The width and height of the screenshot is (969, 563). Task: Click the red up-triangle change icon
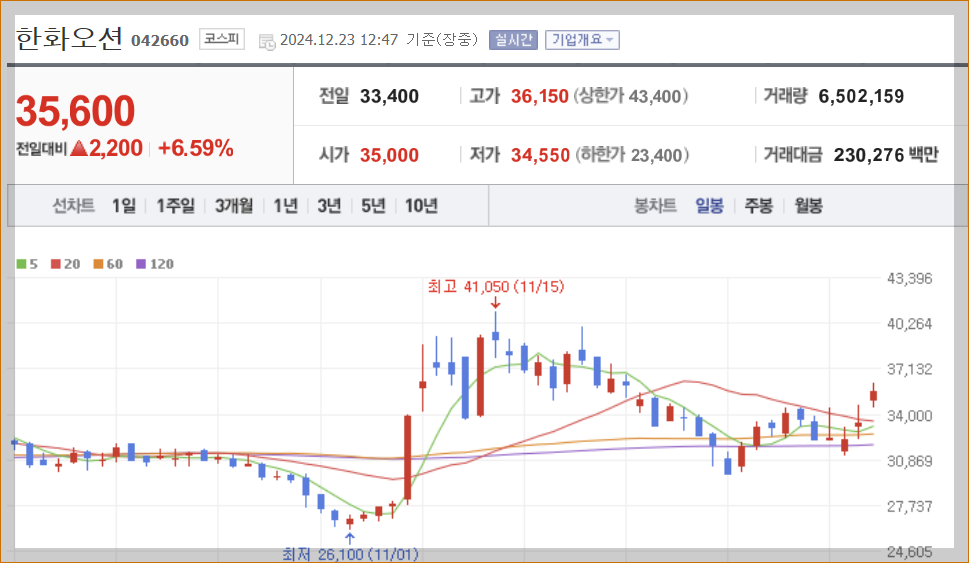tap(78, 148)
